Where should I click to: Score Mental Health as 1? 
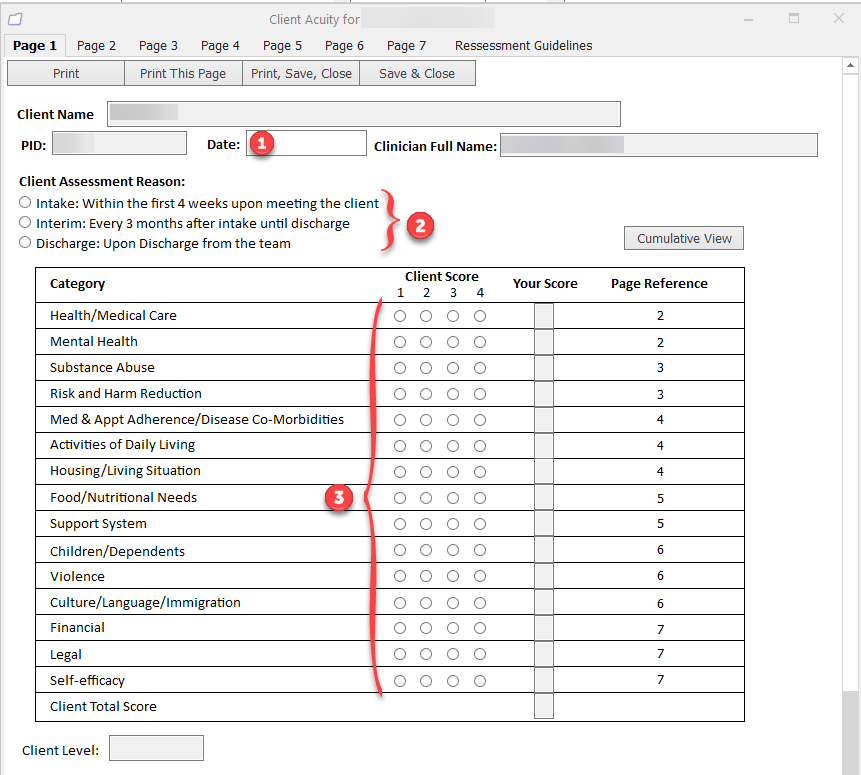point(400,341)
